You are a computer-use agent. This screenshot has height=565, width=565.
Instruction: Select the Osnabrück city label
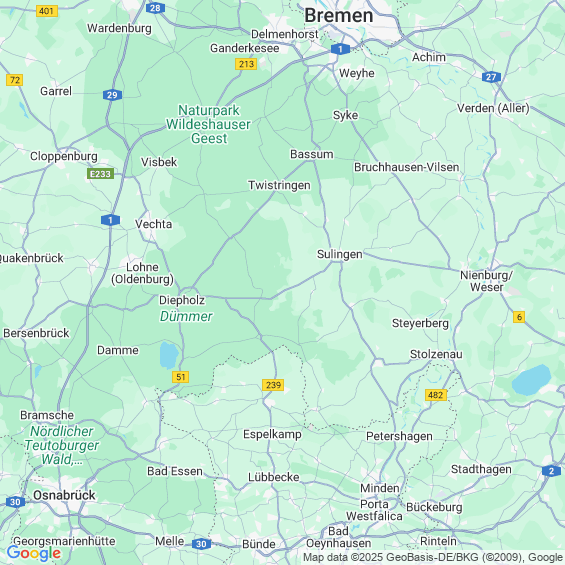(64, 495)
